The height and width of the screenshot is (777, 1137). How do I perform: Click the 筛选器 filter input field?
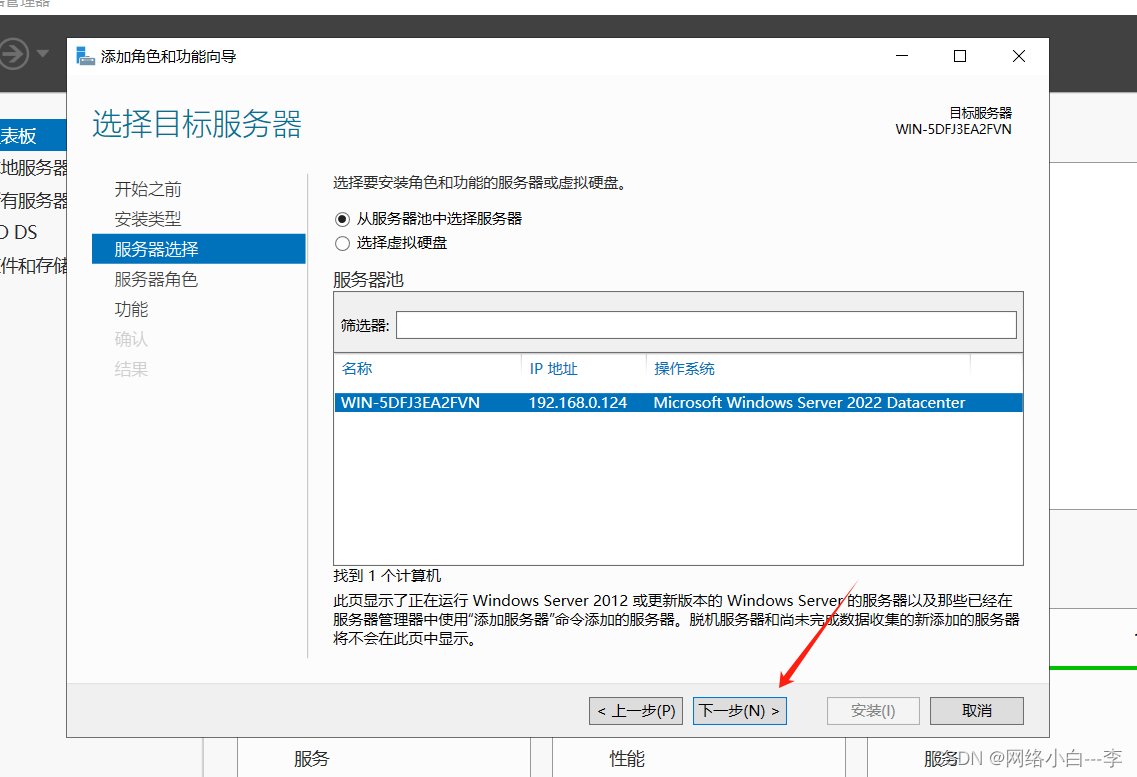click(x=706, y=325)
